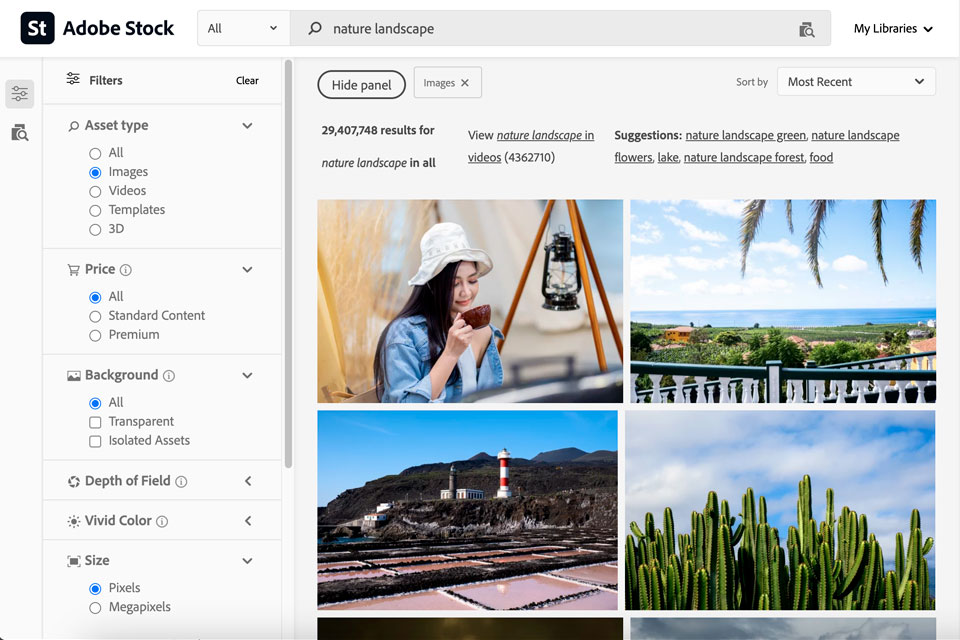This screenshot has width=960, height=640.
Task: Enable Isolated Assets checkbox
Action: [95, 442]
